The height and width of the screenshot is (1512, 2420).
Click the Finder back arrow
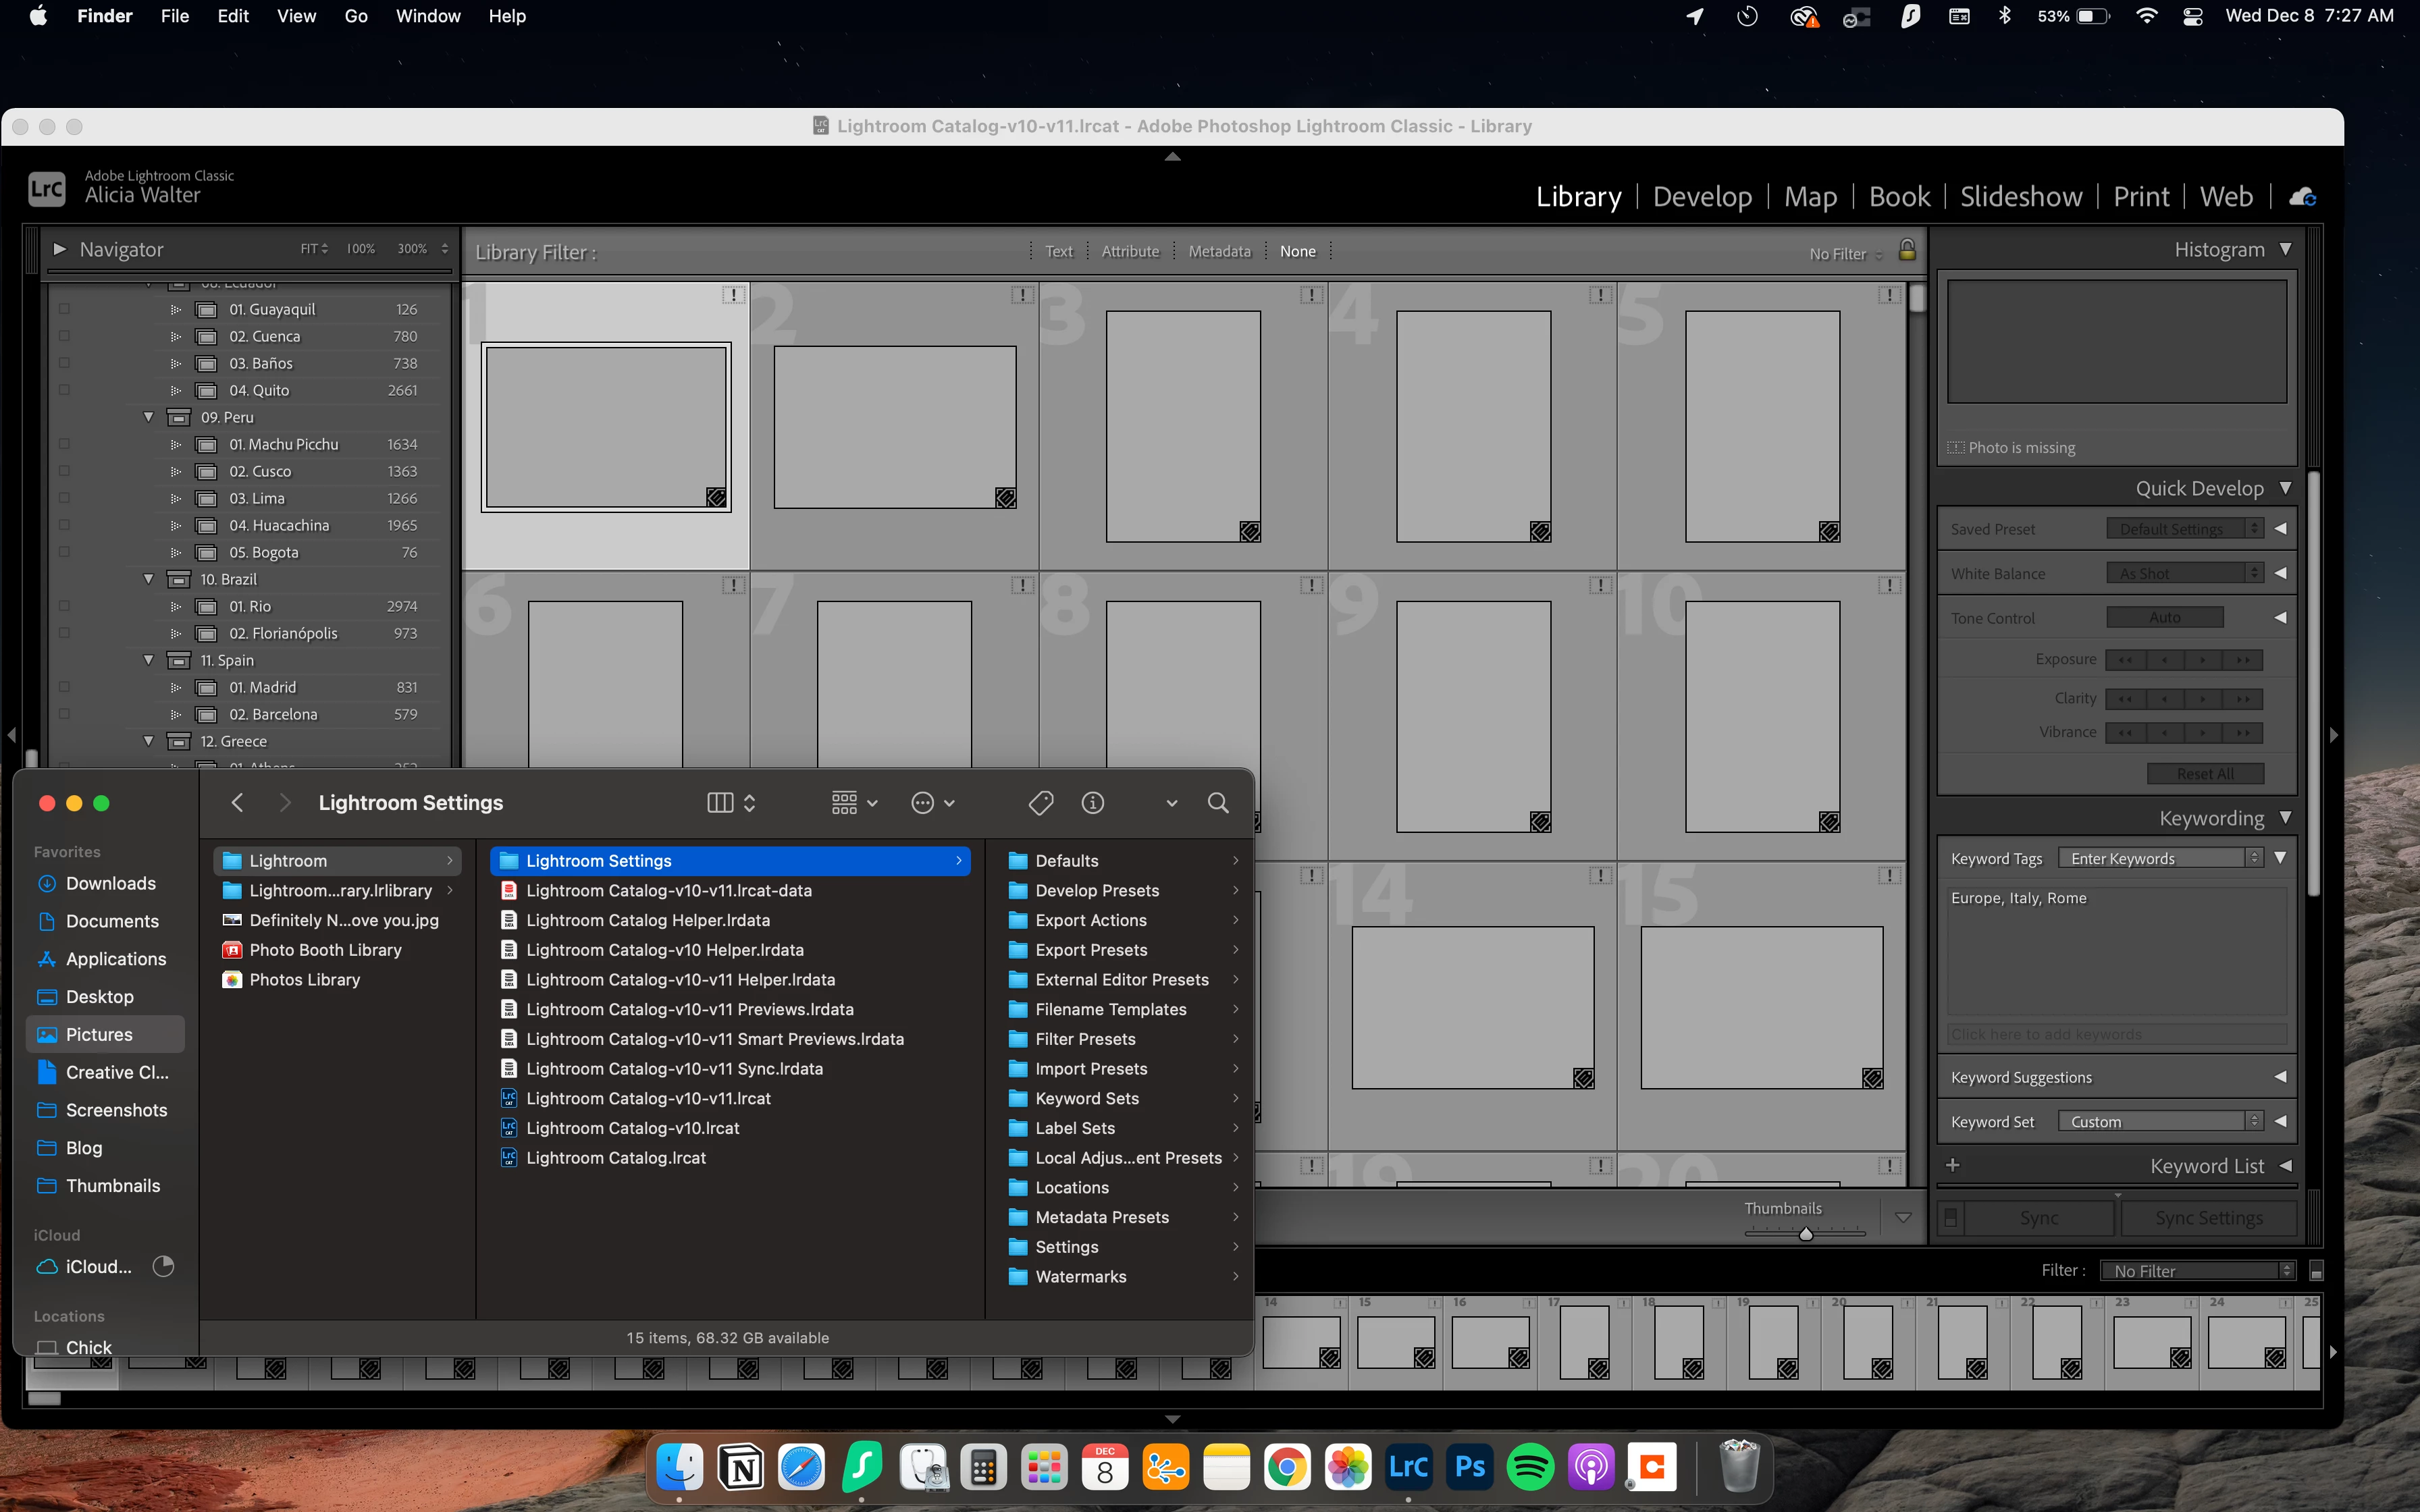pyautogui.click(x=237, y=803)
